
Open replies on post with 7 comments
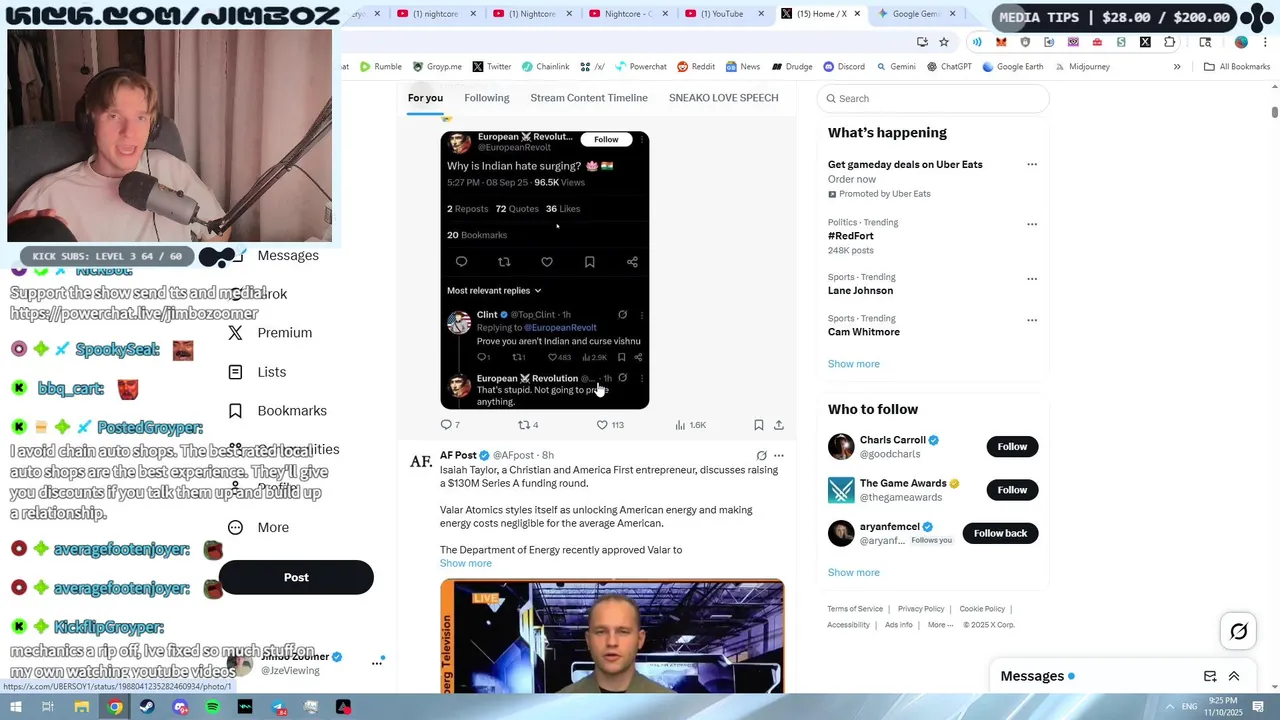click(450, 425)
